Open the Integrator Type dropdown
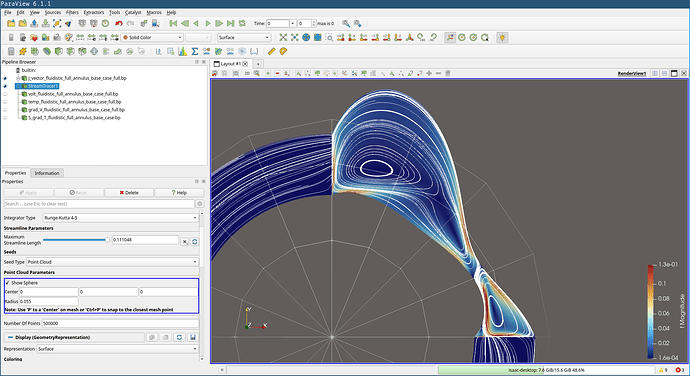 point(120,218)
